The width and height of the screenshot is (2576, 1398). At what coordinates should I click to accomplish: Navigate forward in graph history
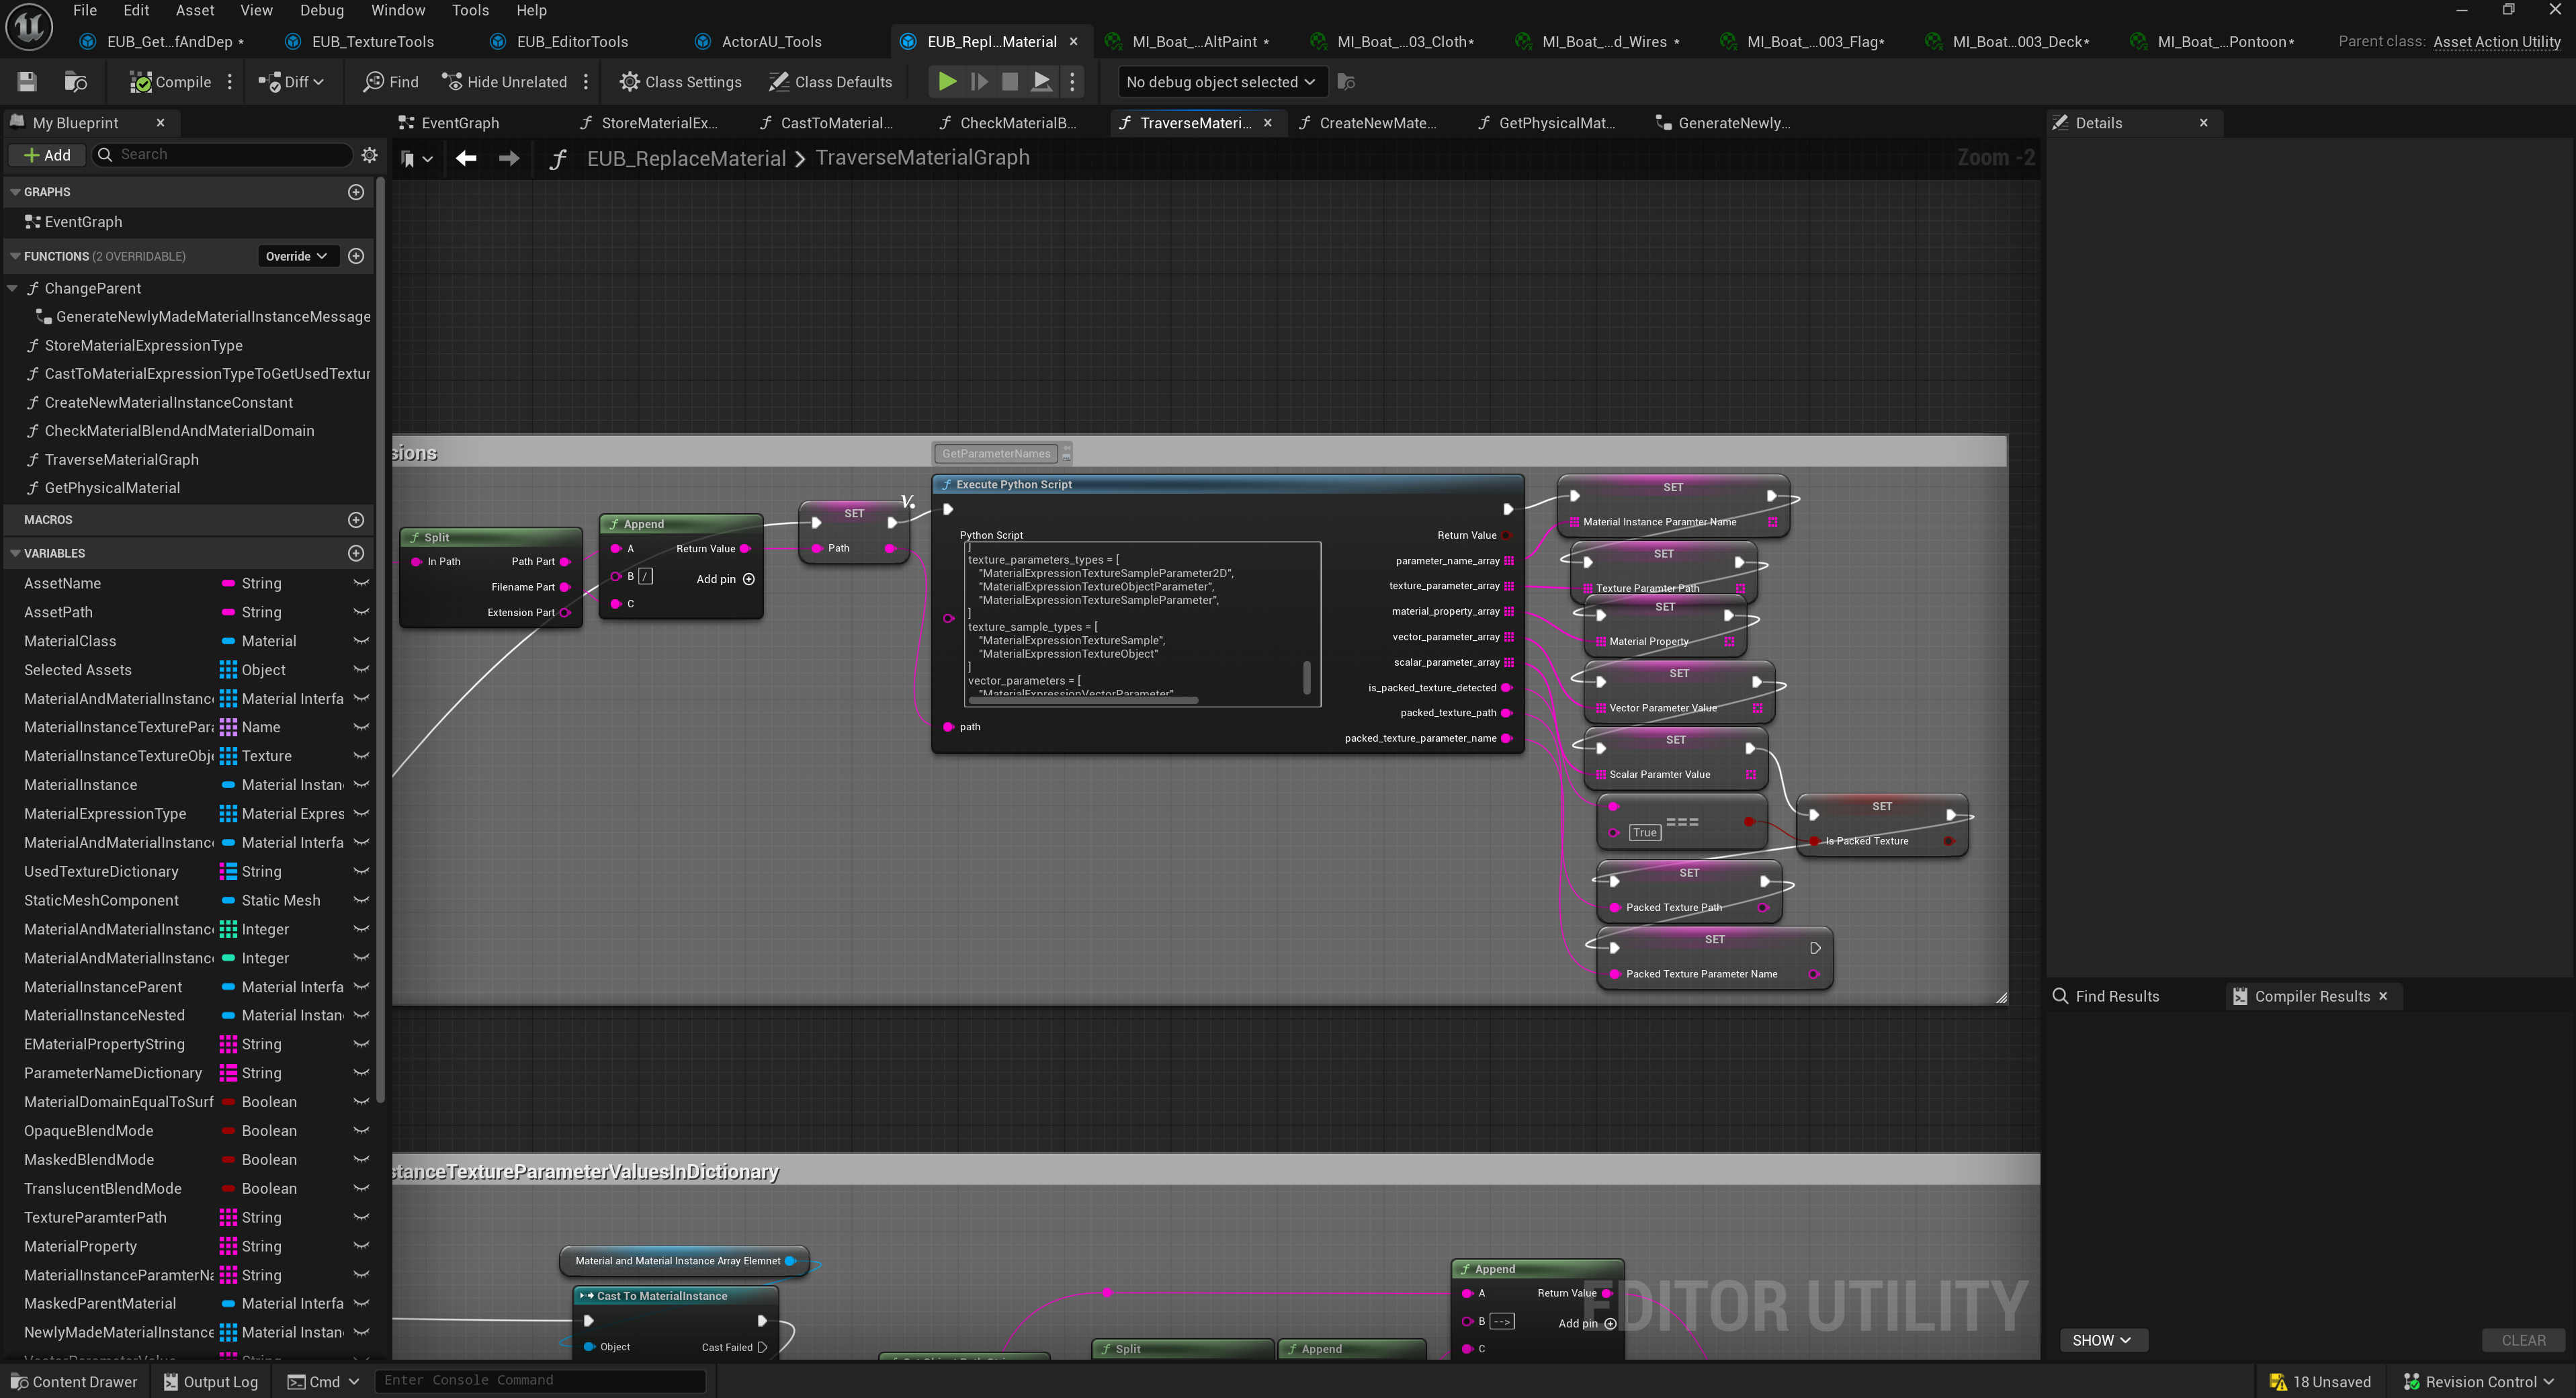coord(509,158)
